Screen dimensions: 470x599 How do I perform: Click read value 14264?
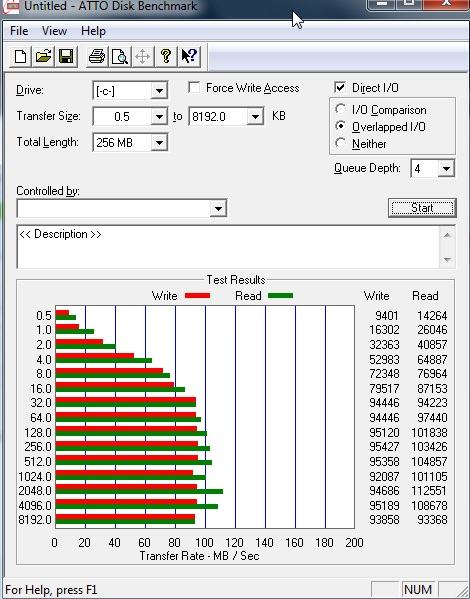pyautogui.click(x=432, y=316)
